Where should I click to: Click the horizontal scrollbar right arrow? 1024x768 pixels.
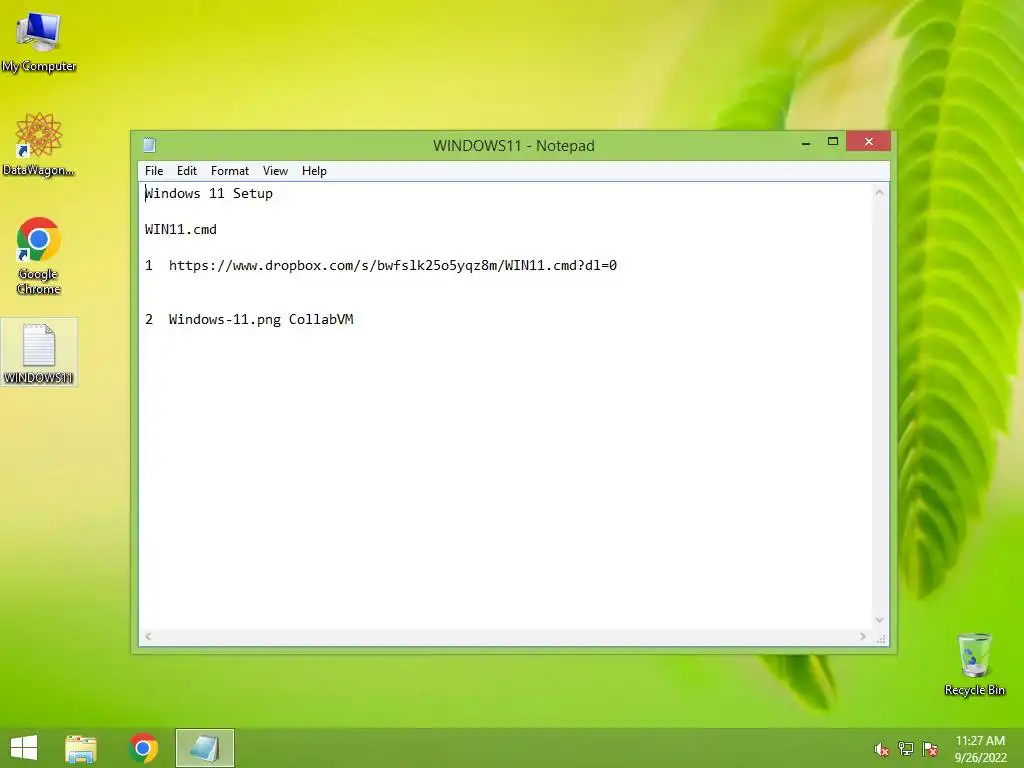pos(863,636)
